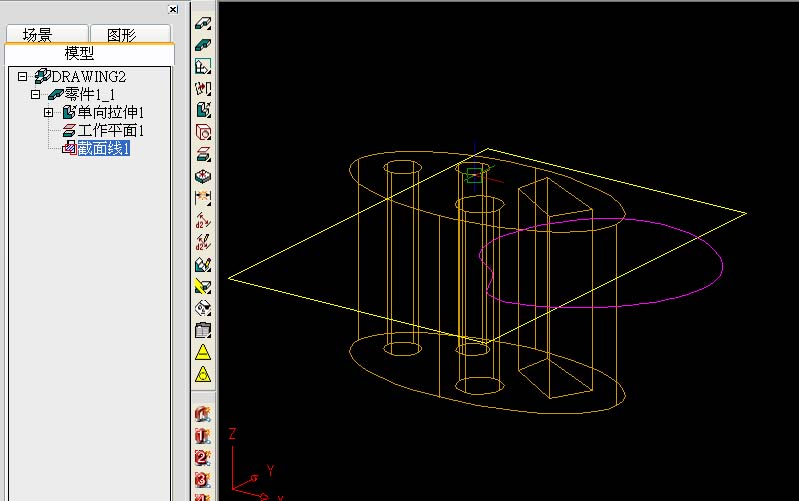The width and height of the screenshot is (799, 501).
Task: Select the sketch profile tool with arrows
Action: pyautogui.click(x=203, y=67)
